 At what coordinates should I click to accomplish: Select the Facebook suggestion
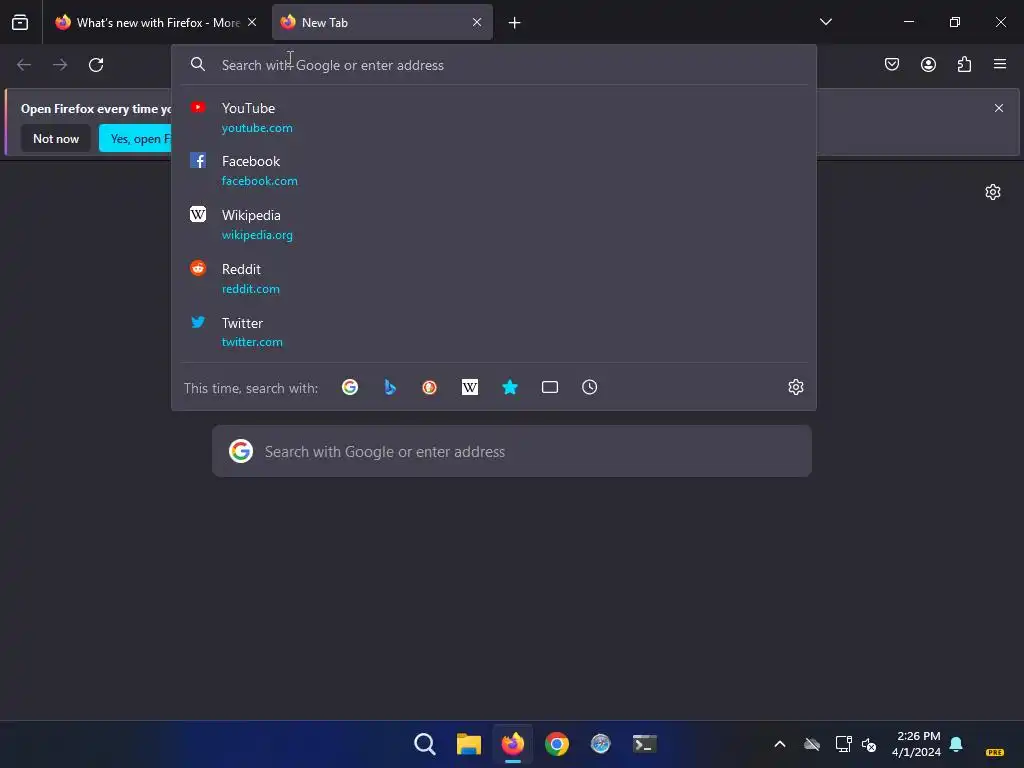[x=494, y=170]
